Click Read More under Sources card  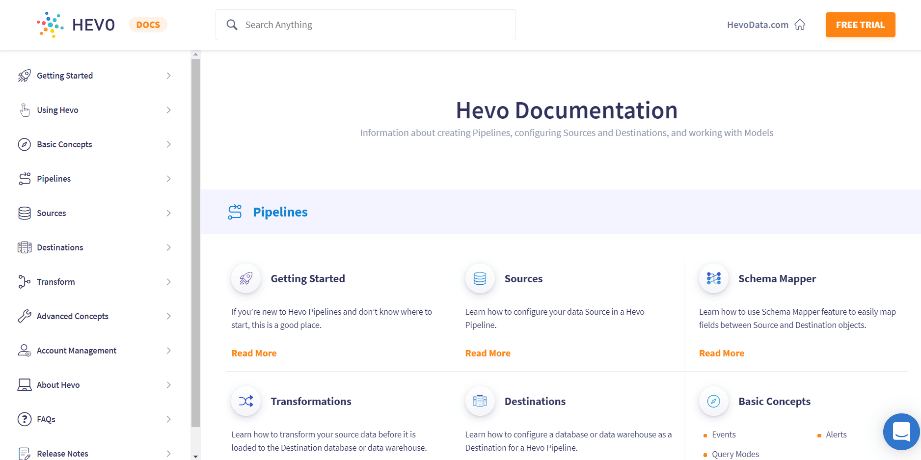(488, 353)
